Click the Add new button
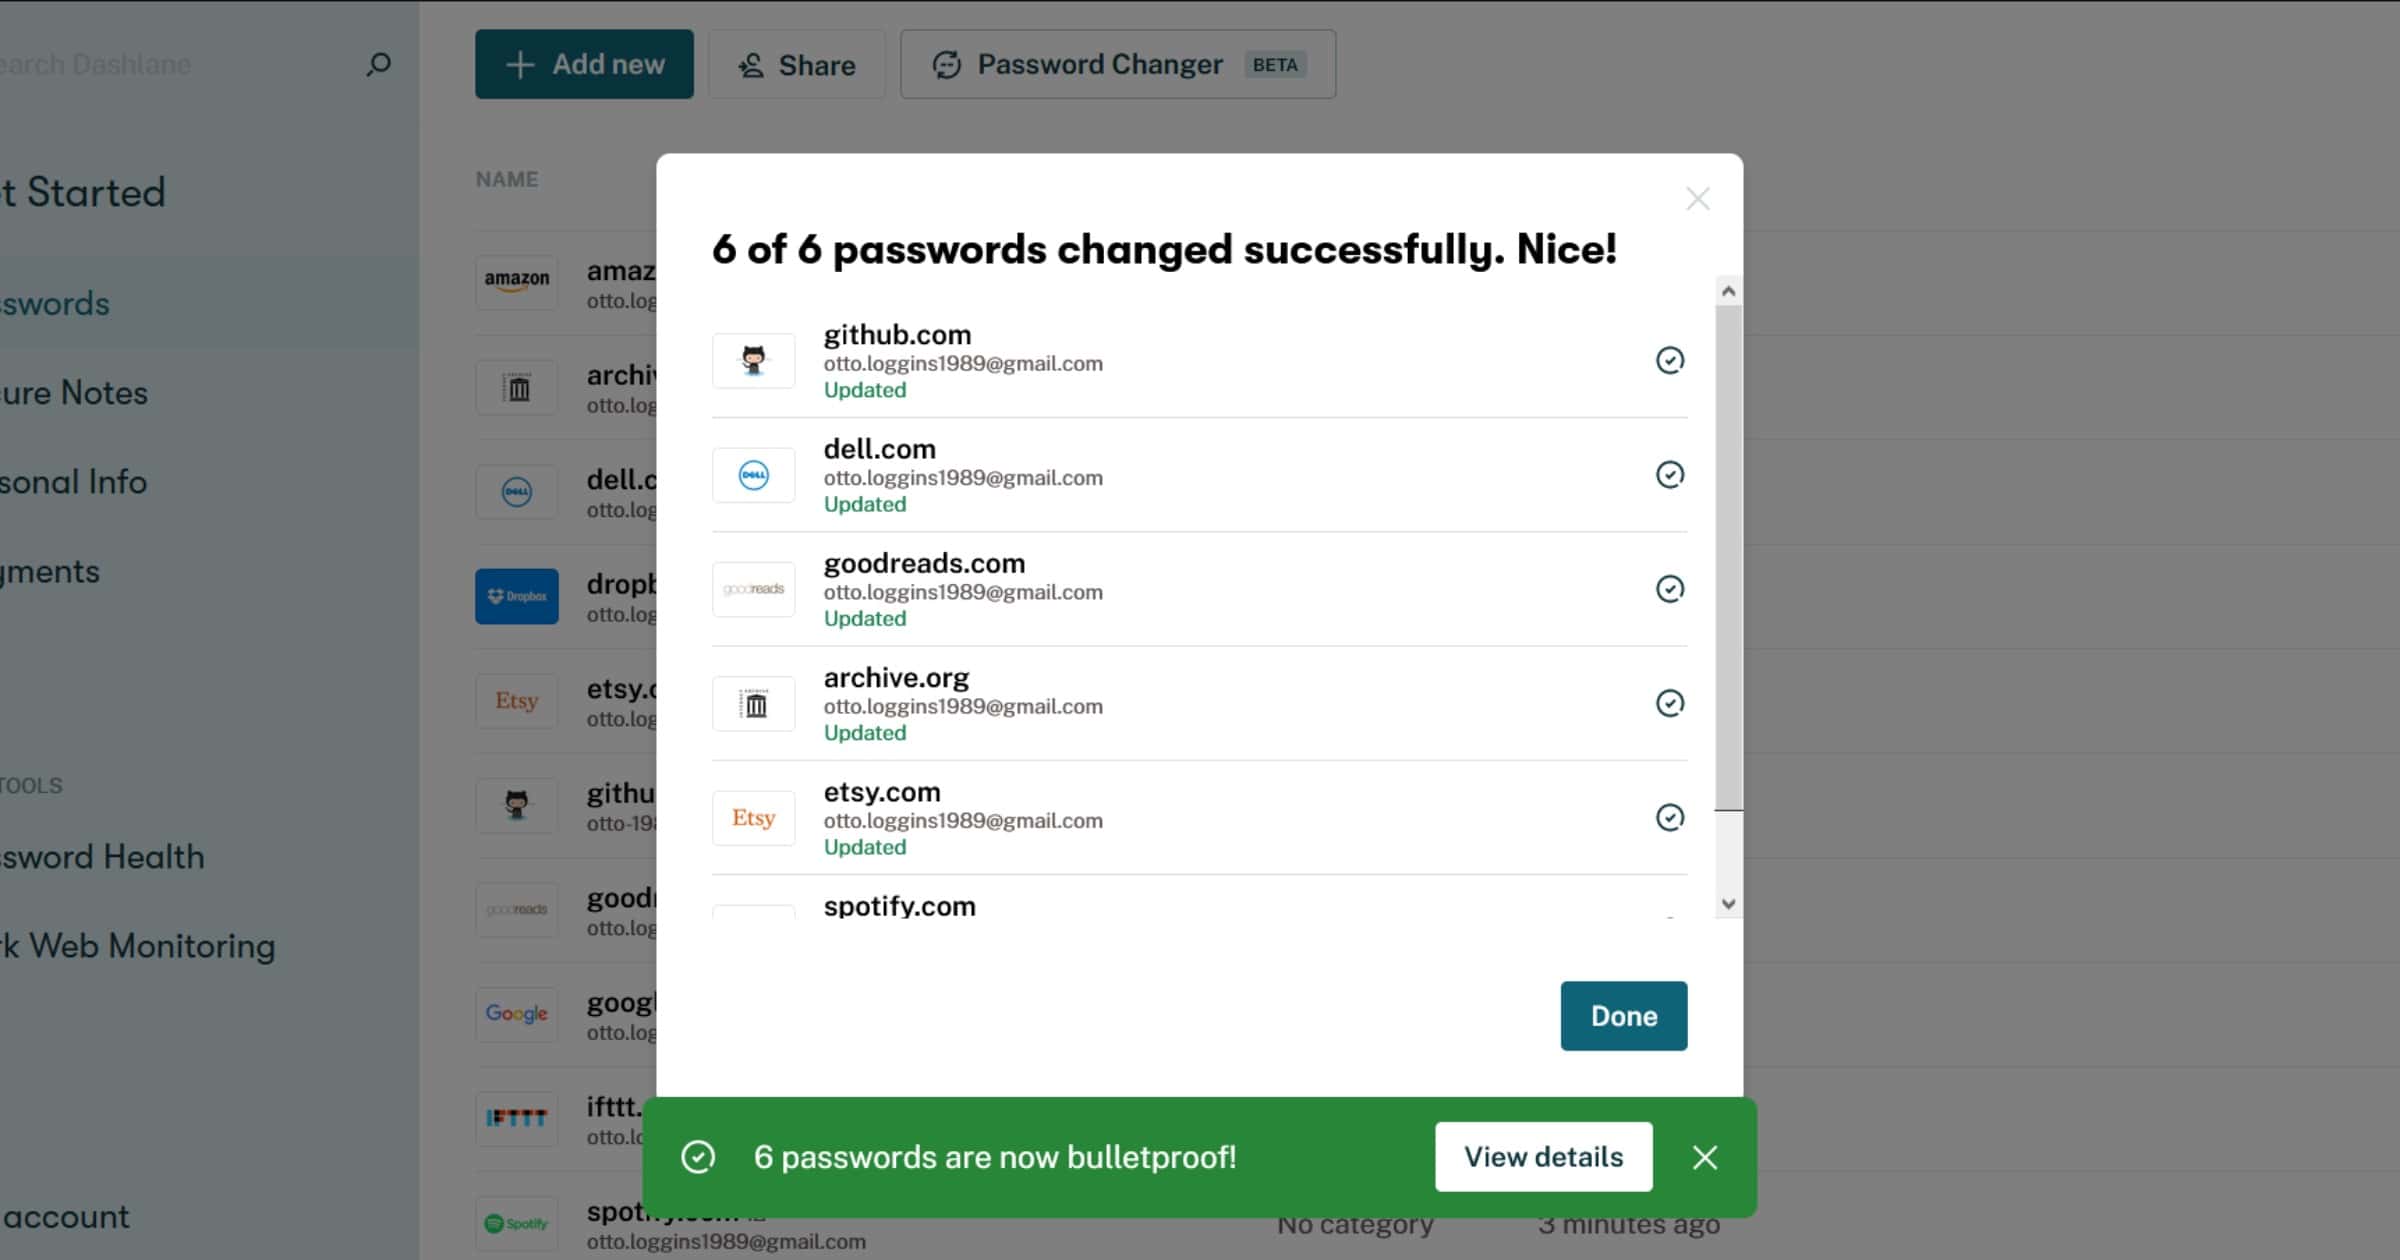 click(x=584, y=65)
